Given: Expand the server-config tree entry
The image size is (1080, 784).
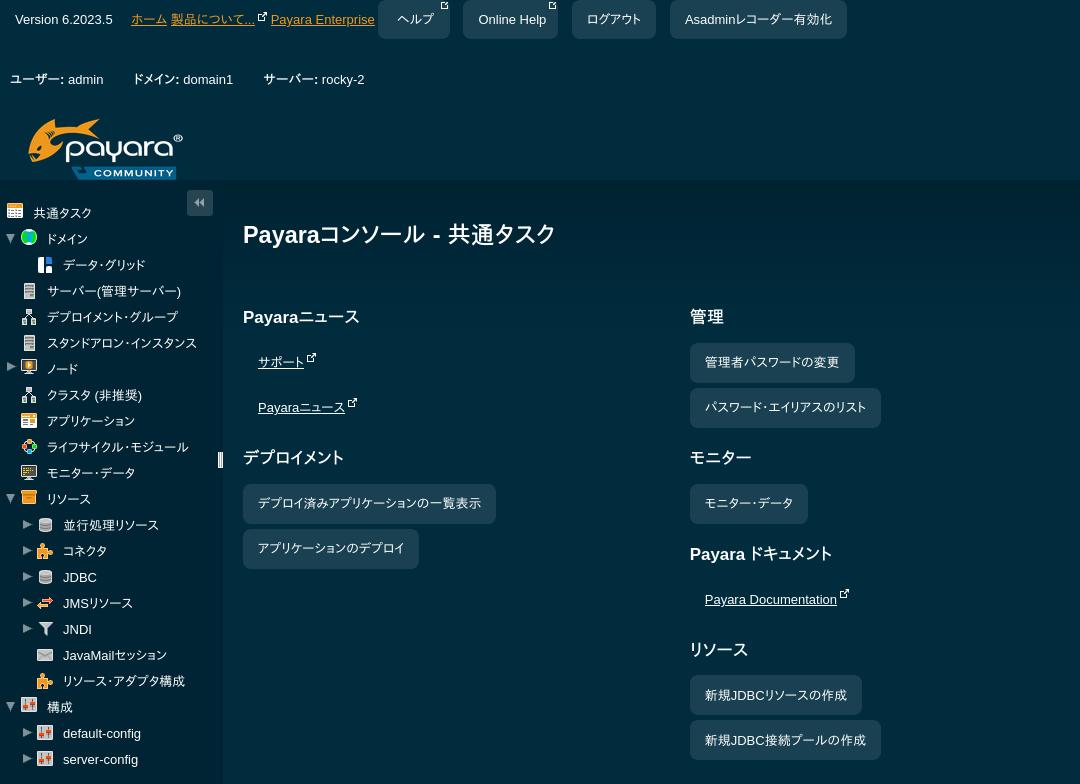Looking at the screenshot, I should pyautogui.click(x=27, y=758).
